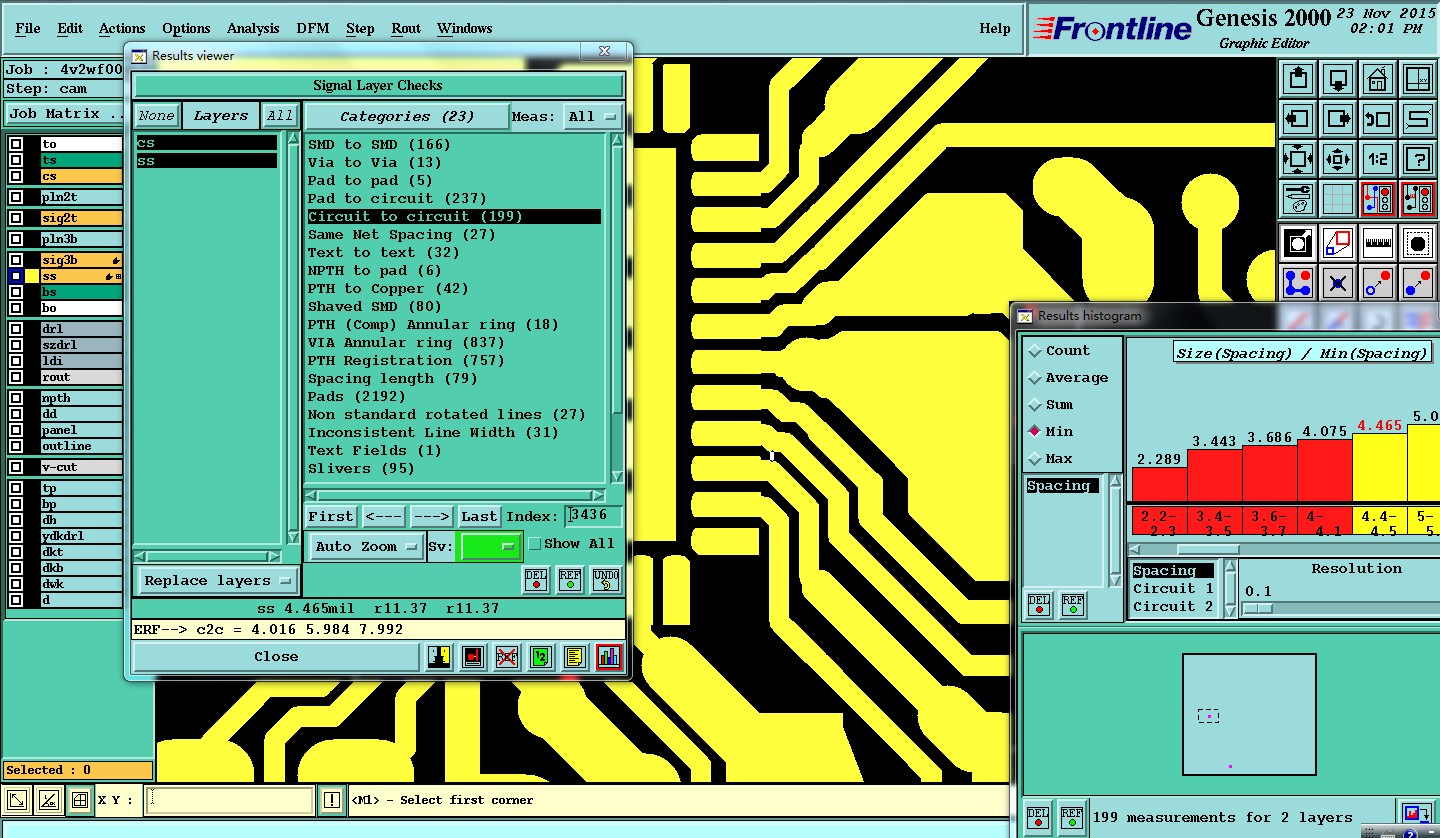
Task: Select the Average radio option
Action: (x=1036, y=378)
